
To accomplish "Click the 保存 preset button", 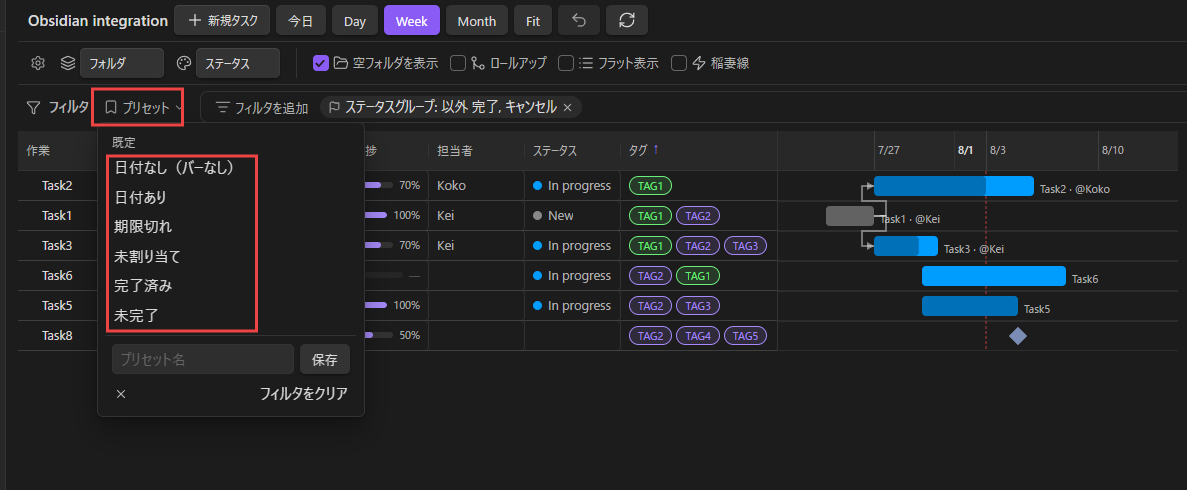I will click(x=325, y=360).
